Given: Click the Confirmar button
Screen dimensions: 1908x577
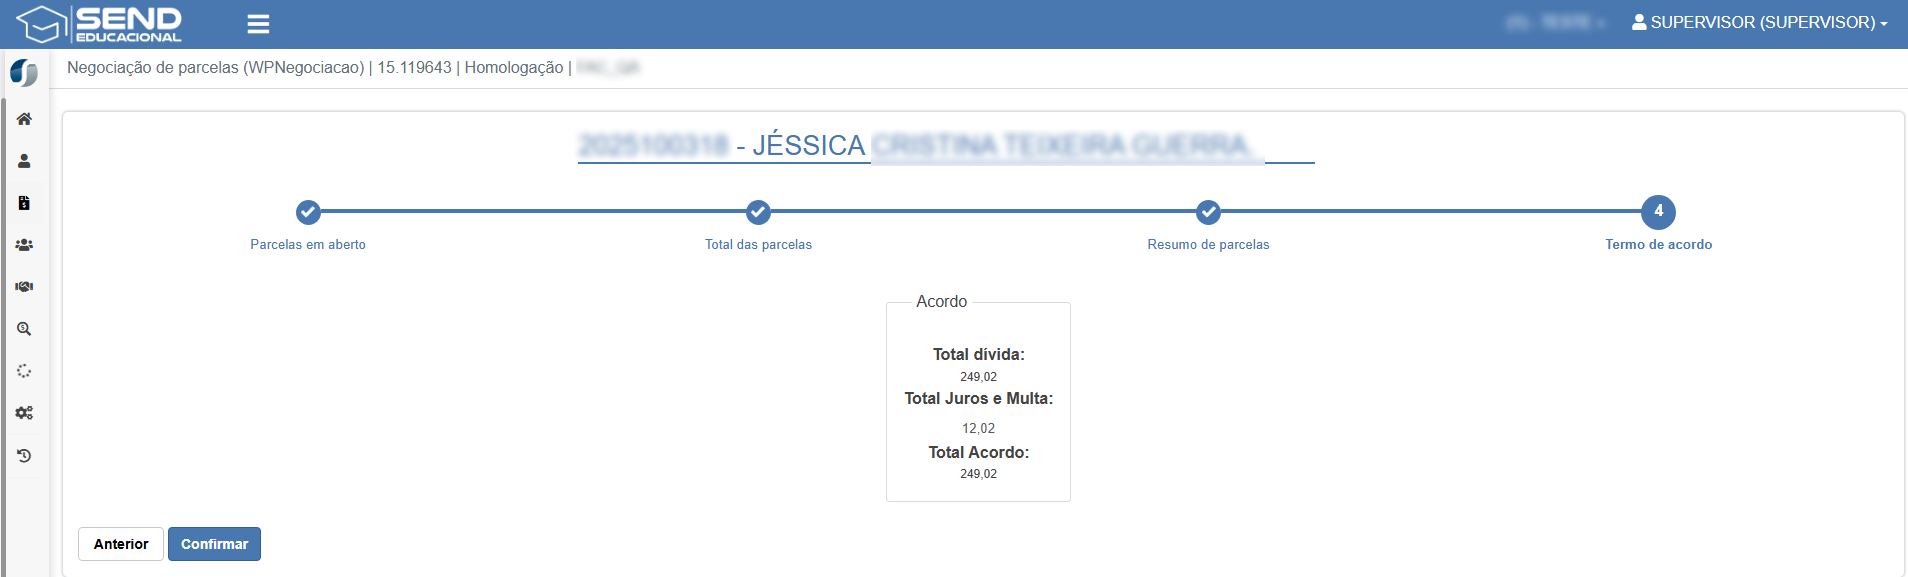Looking at the screenshot, I should click(x=214, y=544).
